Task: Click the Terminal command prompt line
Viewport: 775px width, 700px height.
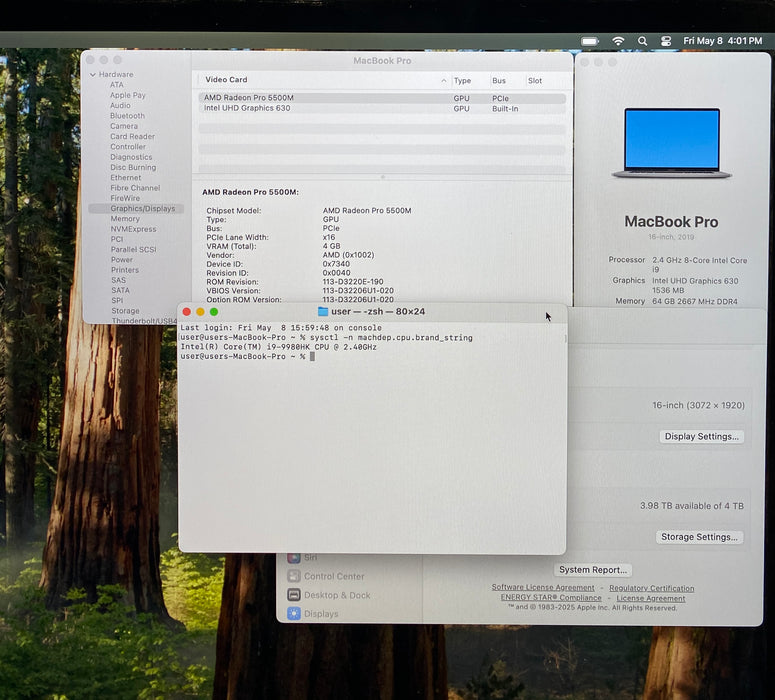Action: coord(247,356)
